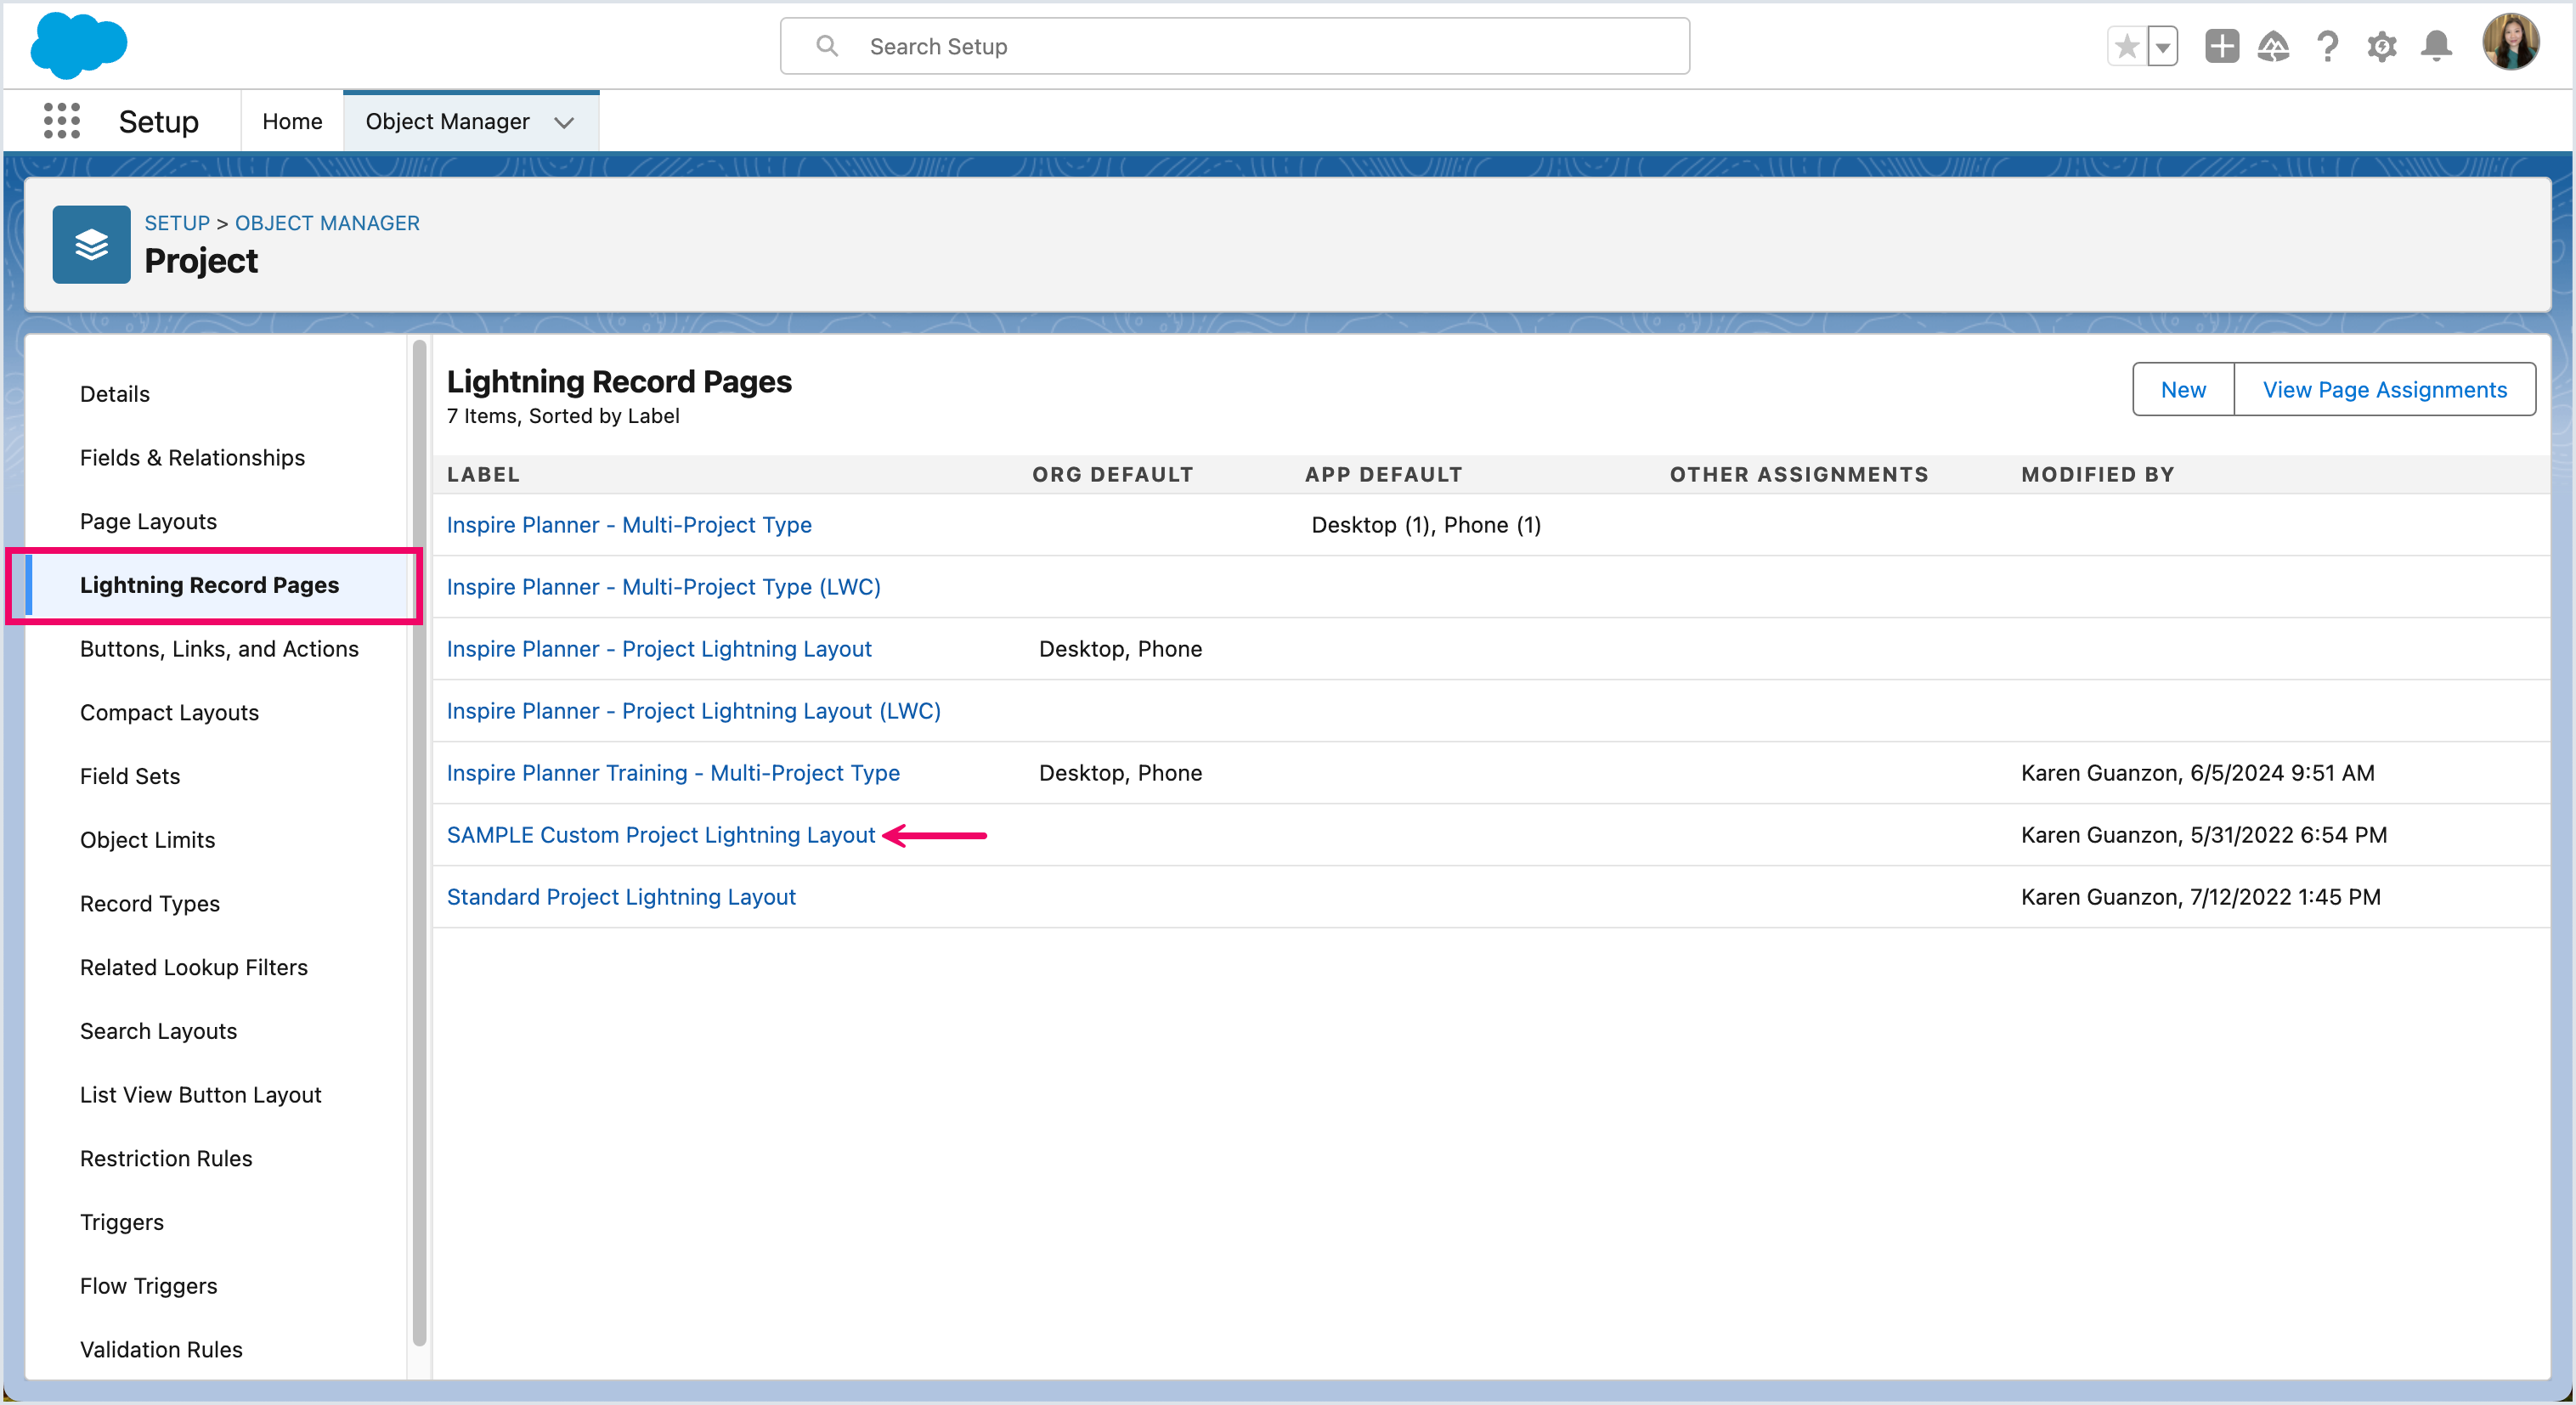The width and height of the screenshot is (2576, 1405).
Task: Open Fields & Relationships in sidebar
Action: click(x=192, y=458)
